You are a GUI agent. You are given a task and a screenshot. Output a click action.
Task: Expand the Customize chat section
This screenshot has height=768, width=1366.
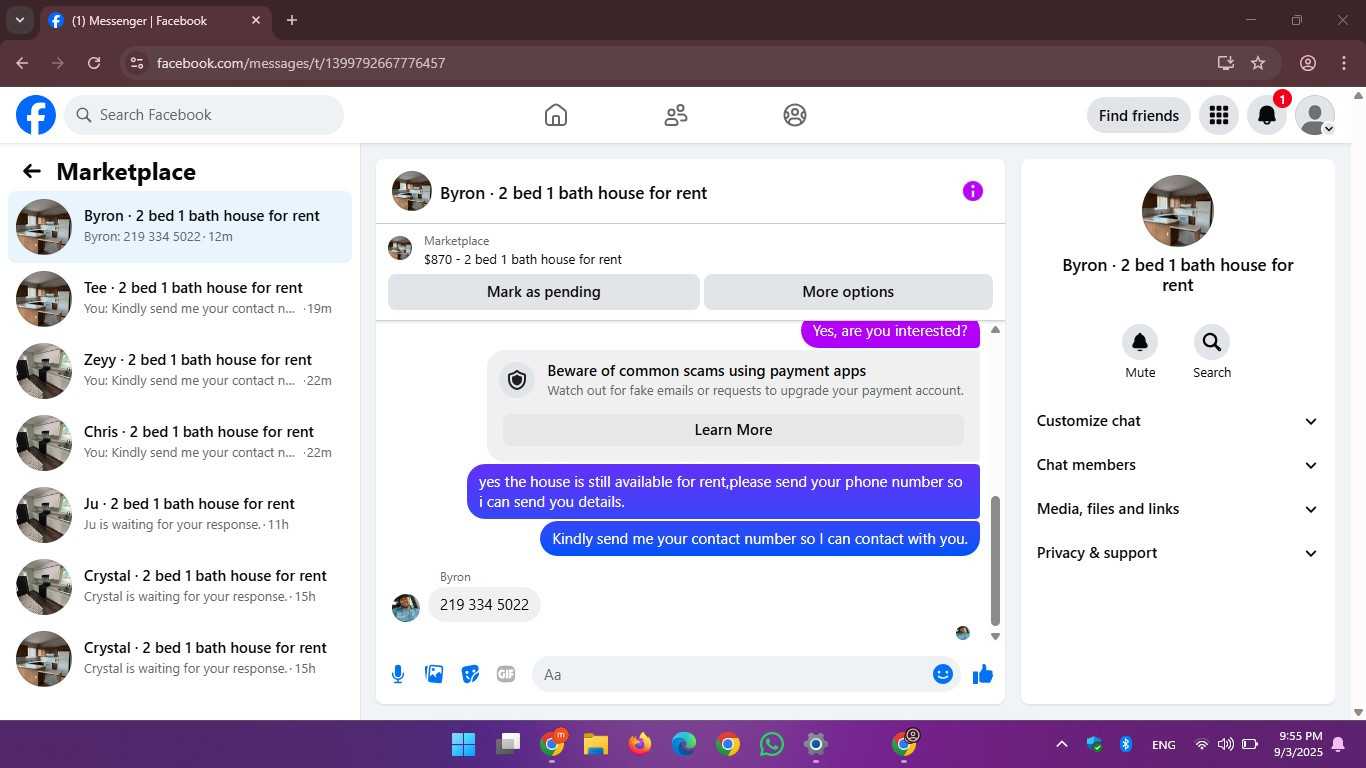point(1178,421)
